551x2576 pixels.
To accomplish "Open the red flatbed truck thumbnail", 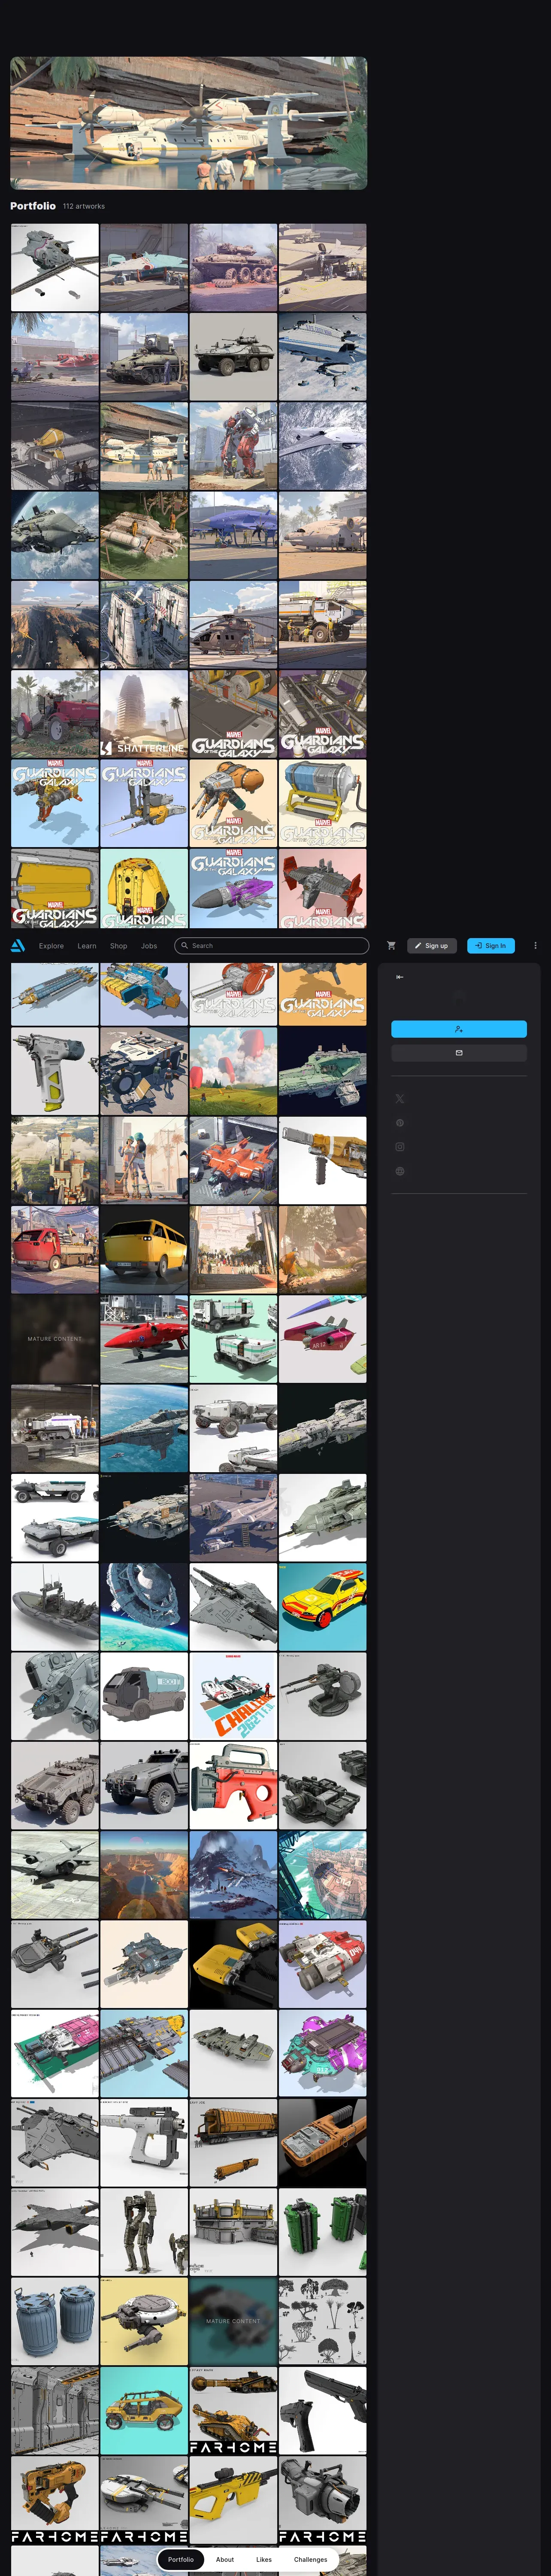I will click(x=55, y=1250).
